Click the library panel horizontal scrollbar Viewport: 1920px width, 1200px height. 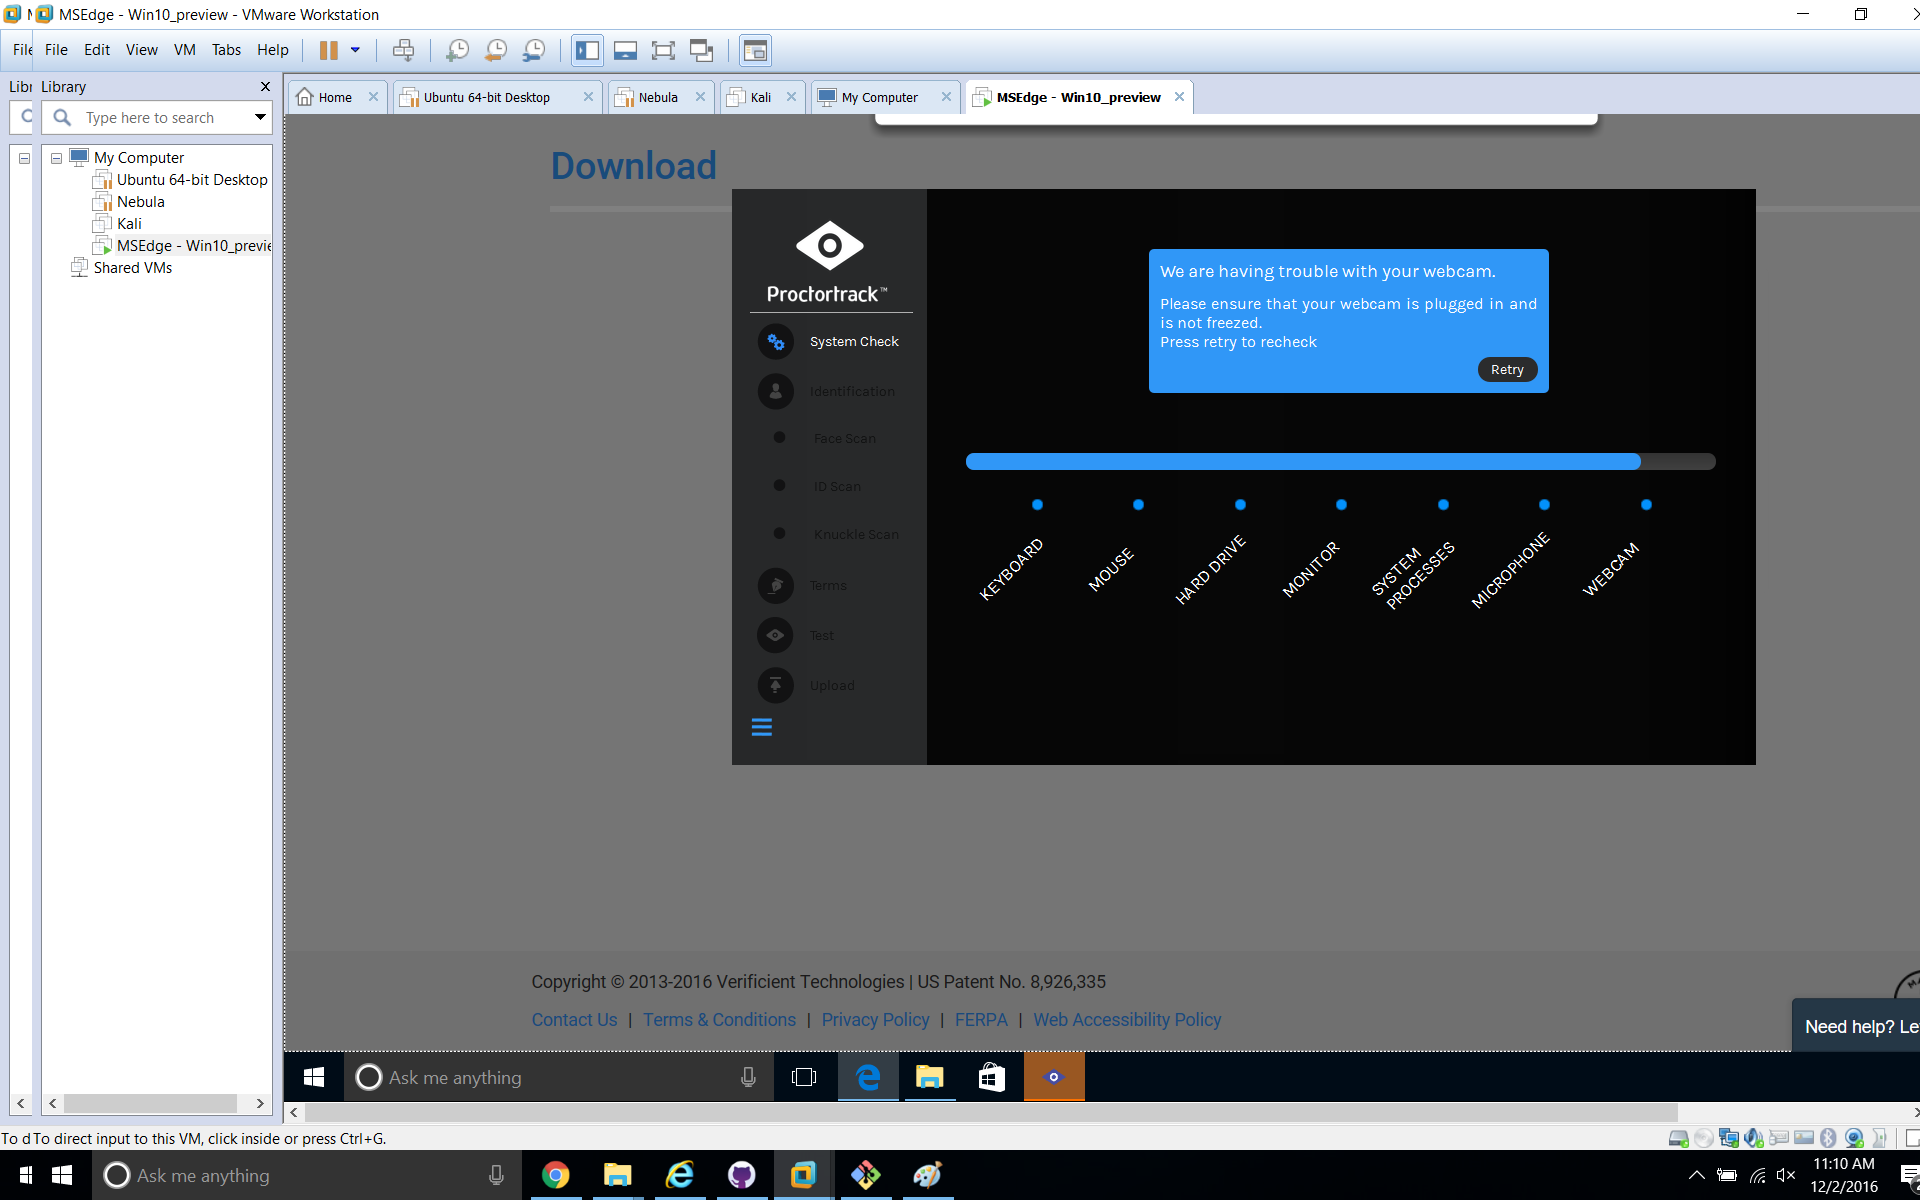point(150,1104)
